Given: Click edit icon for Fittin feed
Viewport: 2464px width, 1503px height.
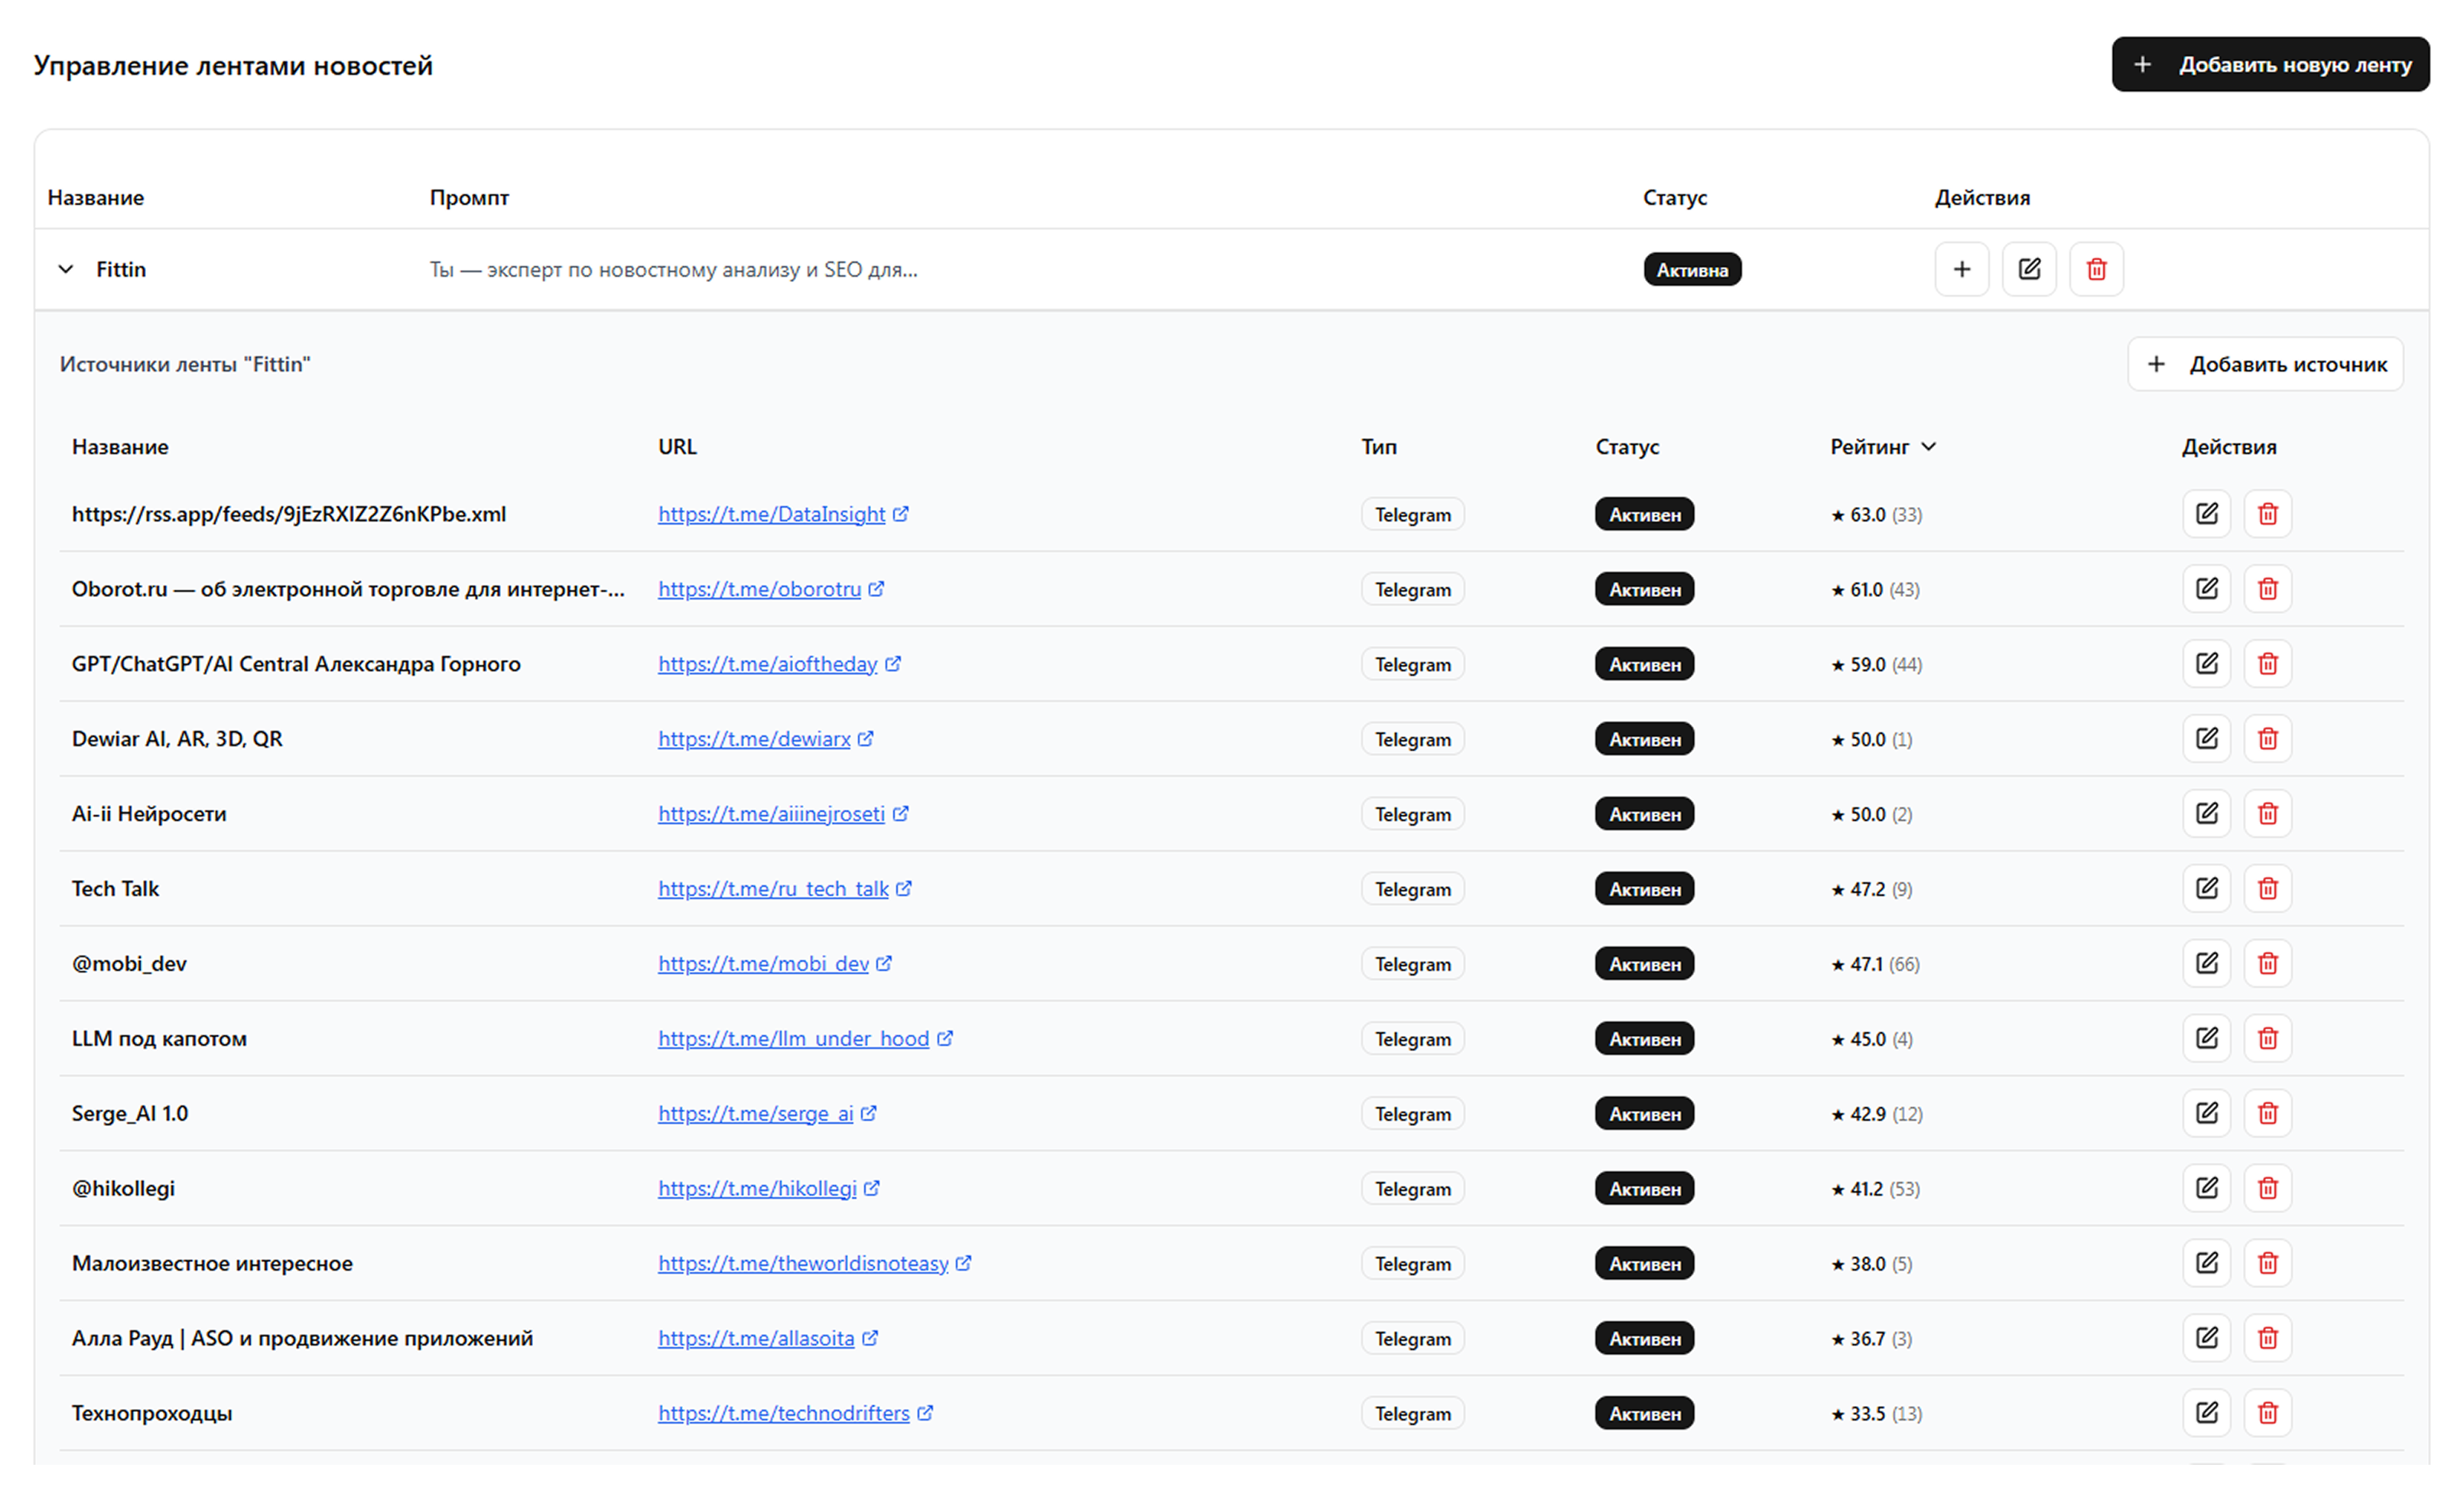Looking at the screenshot, I should pyautogui.click(x=2029, y=269).
